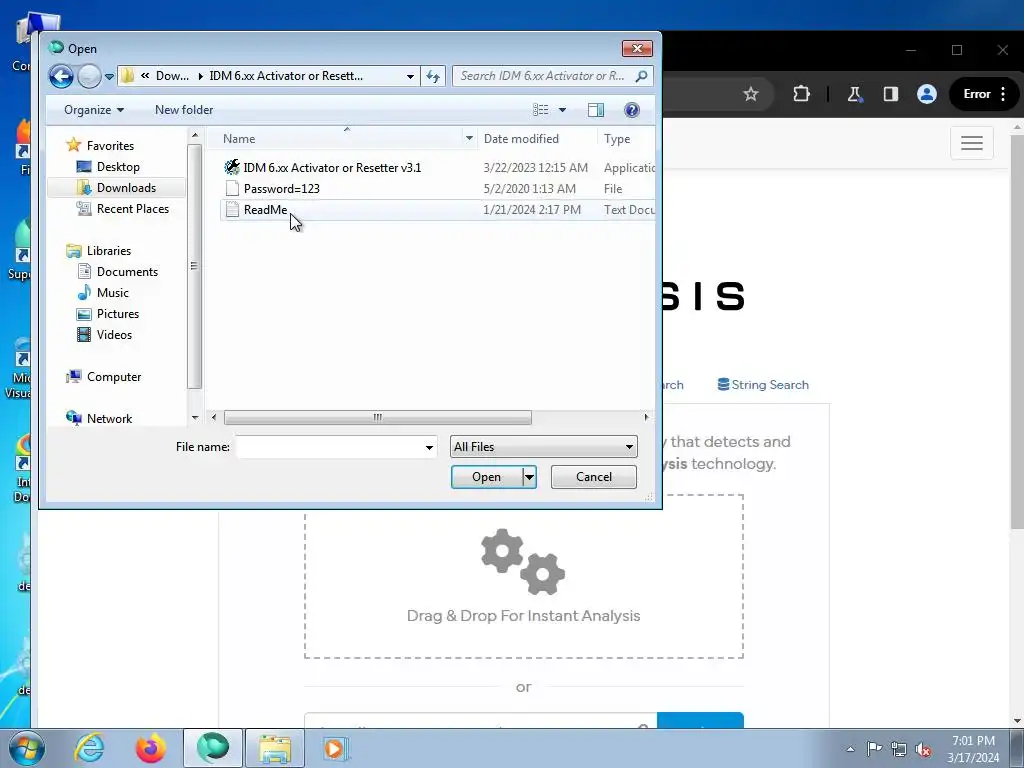This screenshot has width=1024, height=768.
Task: Click the navigation pane scroll-down arrow
Action: point(195,418)
